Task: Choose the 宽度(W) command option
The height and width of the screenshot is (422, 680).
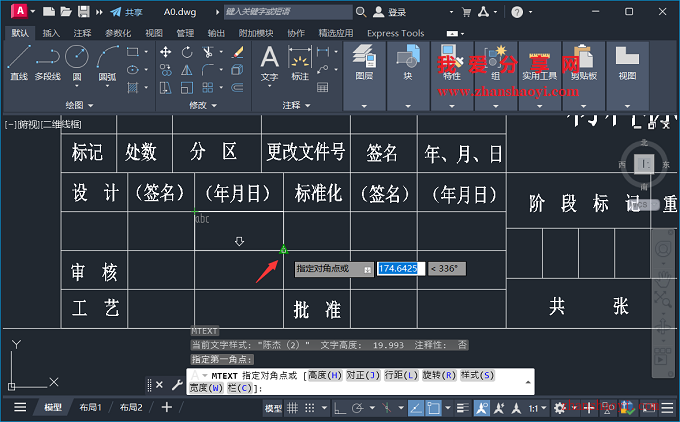Action: 206,388
